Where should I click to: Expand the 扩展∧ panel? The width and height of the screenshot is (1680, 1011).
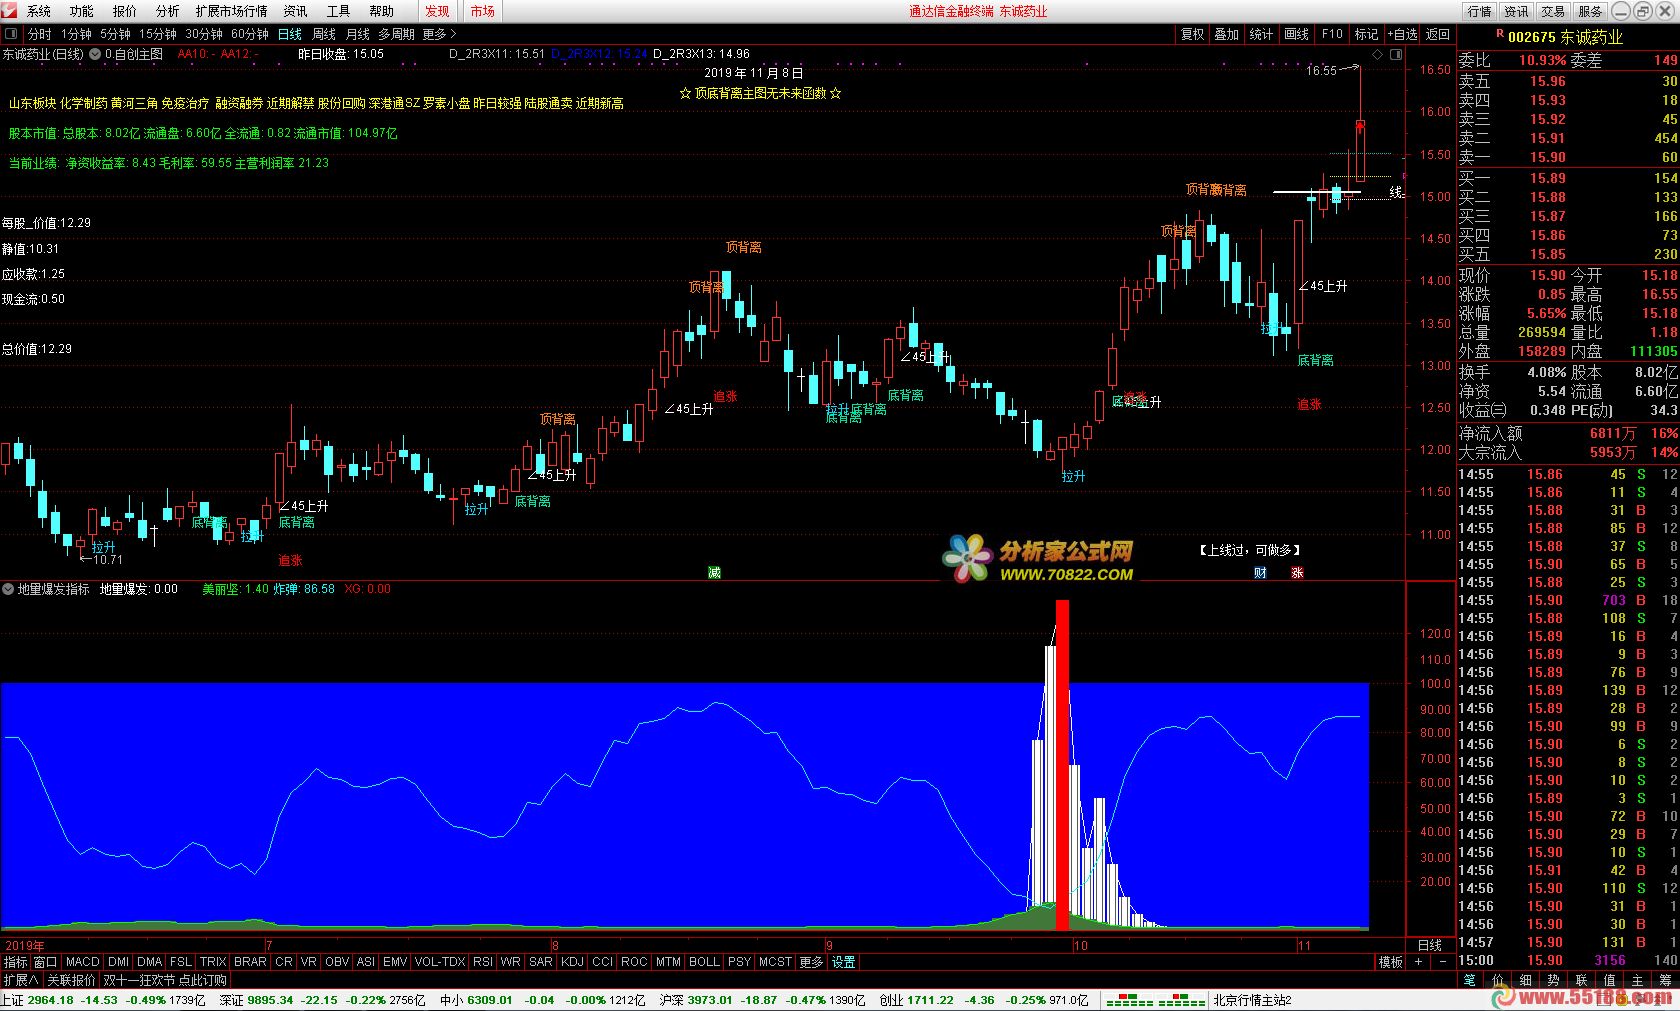pos(20,980)
